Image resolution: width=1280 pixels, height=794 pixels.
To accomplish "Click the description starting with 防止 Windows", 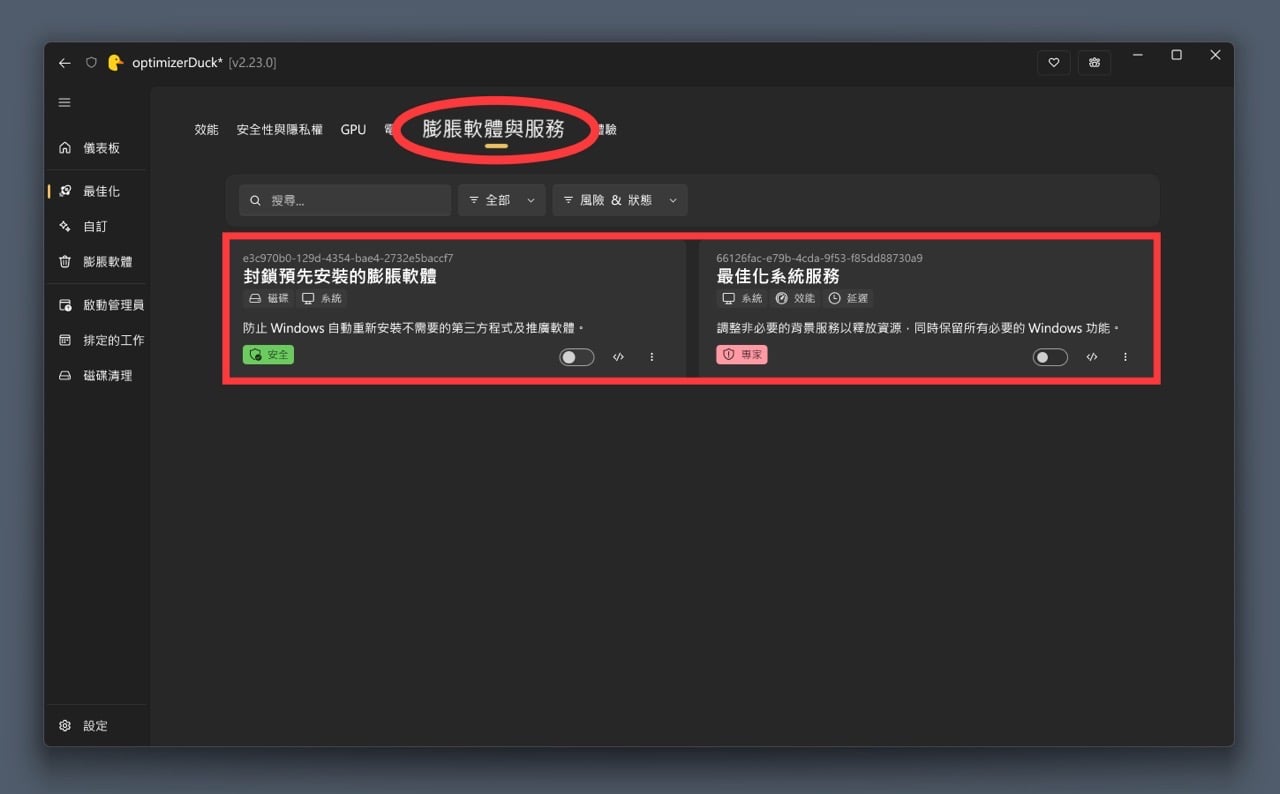I will click(413, 328).
